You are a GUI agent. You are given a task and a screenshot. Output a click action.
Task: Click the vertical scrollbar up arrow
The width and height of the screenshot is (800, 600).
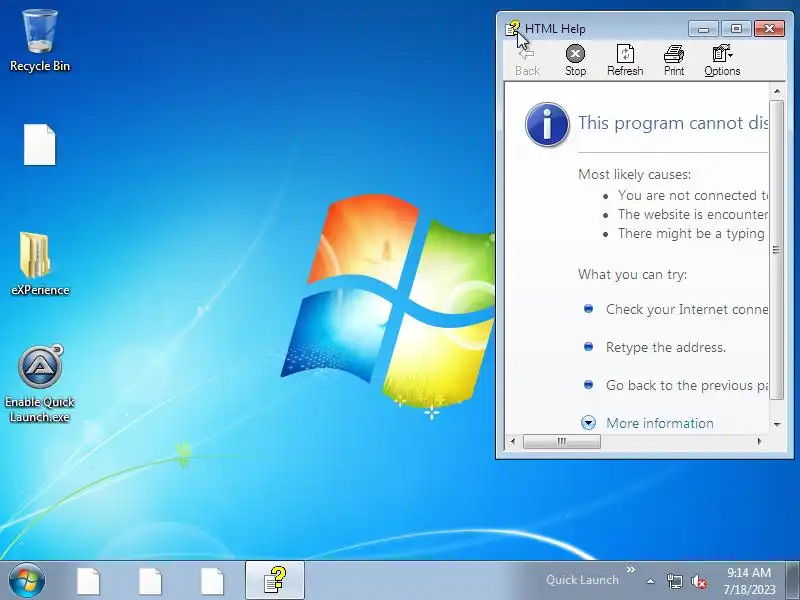[777, 91]
